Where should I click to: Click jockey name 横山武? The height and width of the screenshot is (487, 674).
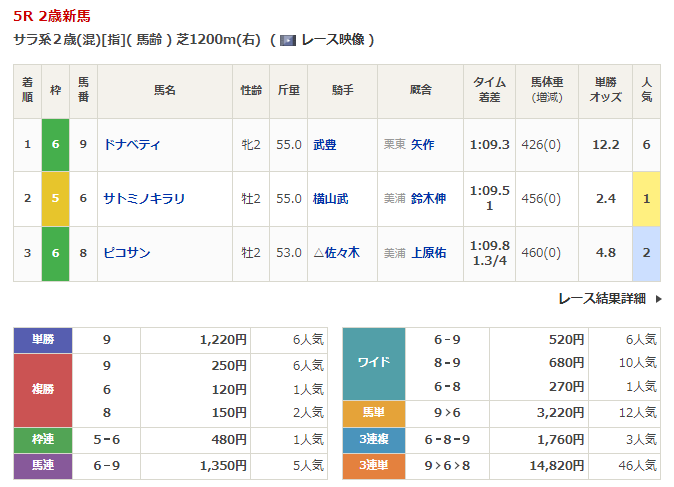click(330, 199)
